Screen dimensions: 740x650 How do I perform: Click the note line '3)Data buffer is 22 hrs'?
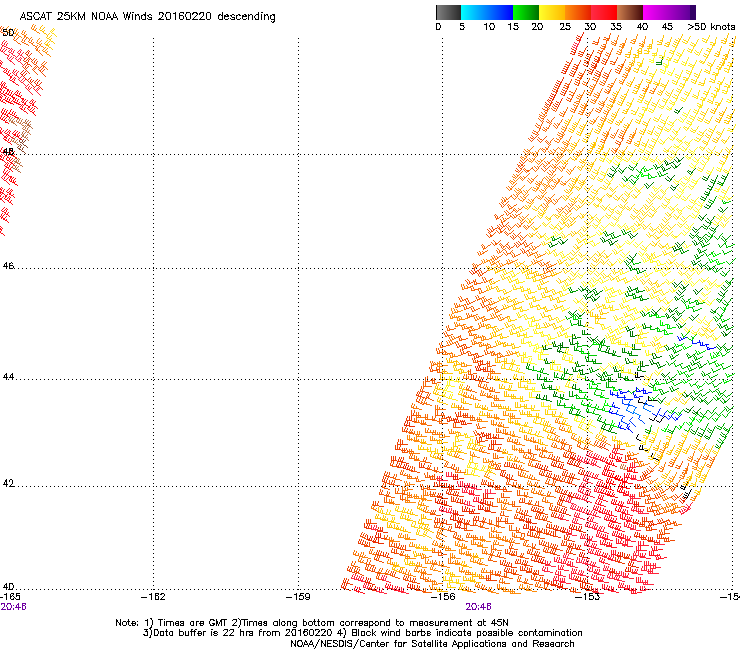362,633
